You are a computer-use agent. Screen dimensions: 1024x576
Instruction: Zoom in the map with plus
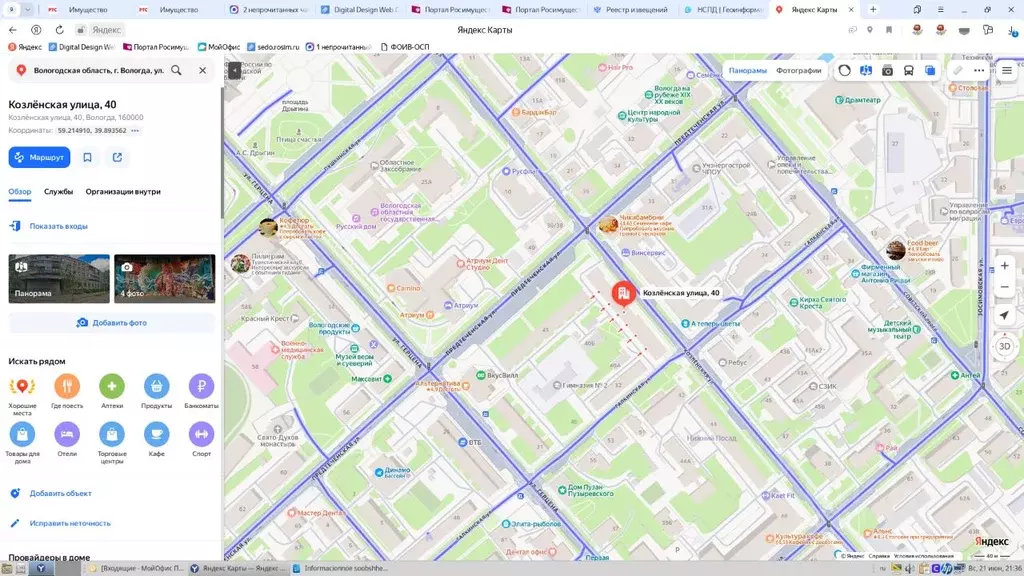click(1004, 266)
